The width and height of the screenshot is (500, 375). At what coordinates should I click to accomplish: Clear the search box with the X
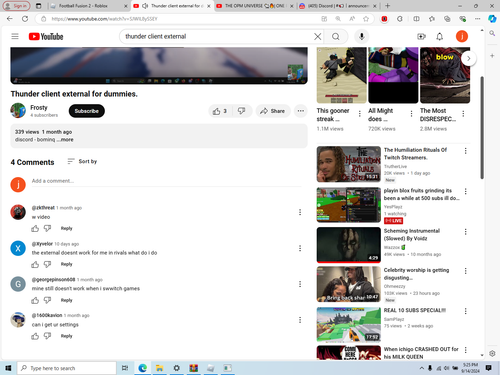coord(318,36)
